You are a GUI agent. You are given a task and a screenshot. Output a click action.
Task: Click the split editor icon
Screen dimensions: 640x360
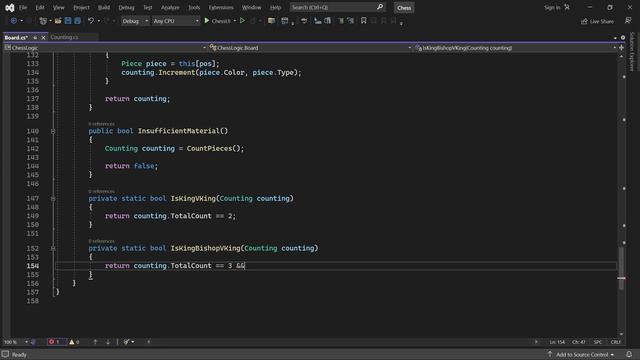click(621, 48)
